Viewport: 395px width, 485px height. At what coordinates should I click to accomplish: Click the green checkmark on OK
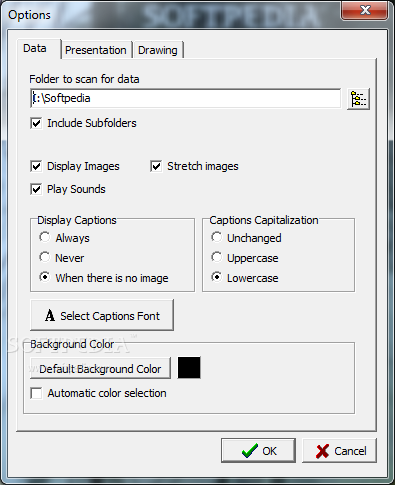coord(250,451)
